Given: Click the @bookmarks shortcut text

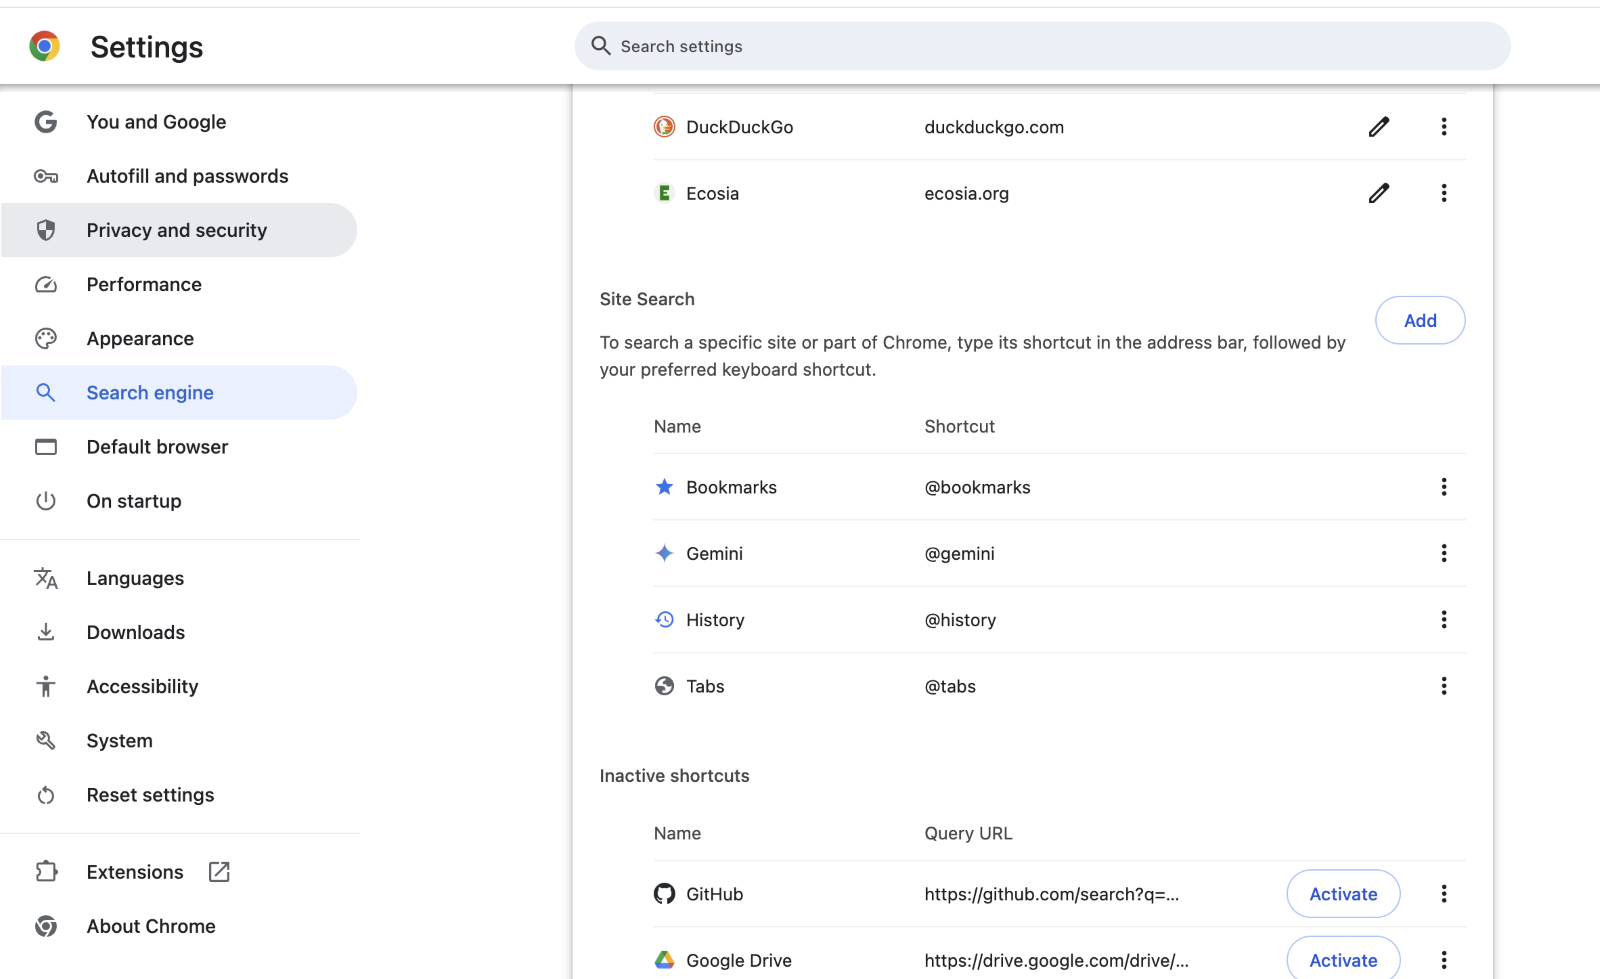Looking at the screenshot, I should (977, 487).
